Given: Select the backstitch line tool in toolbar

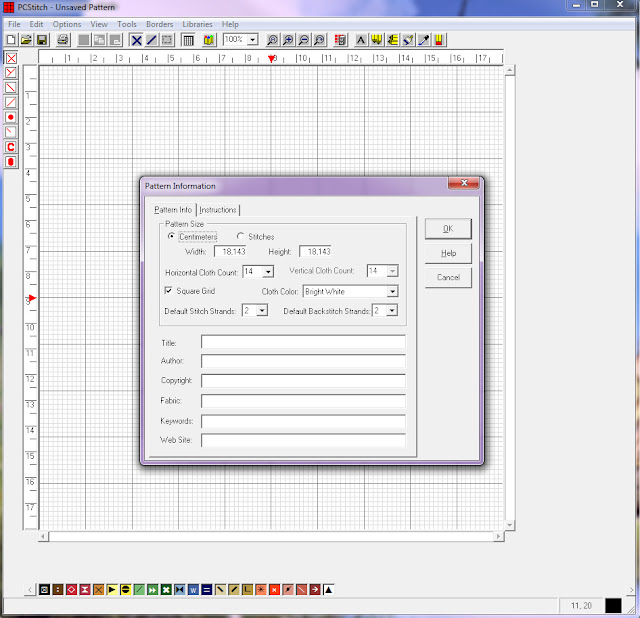Looking at the screenshot, I should 152,40.
